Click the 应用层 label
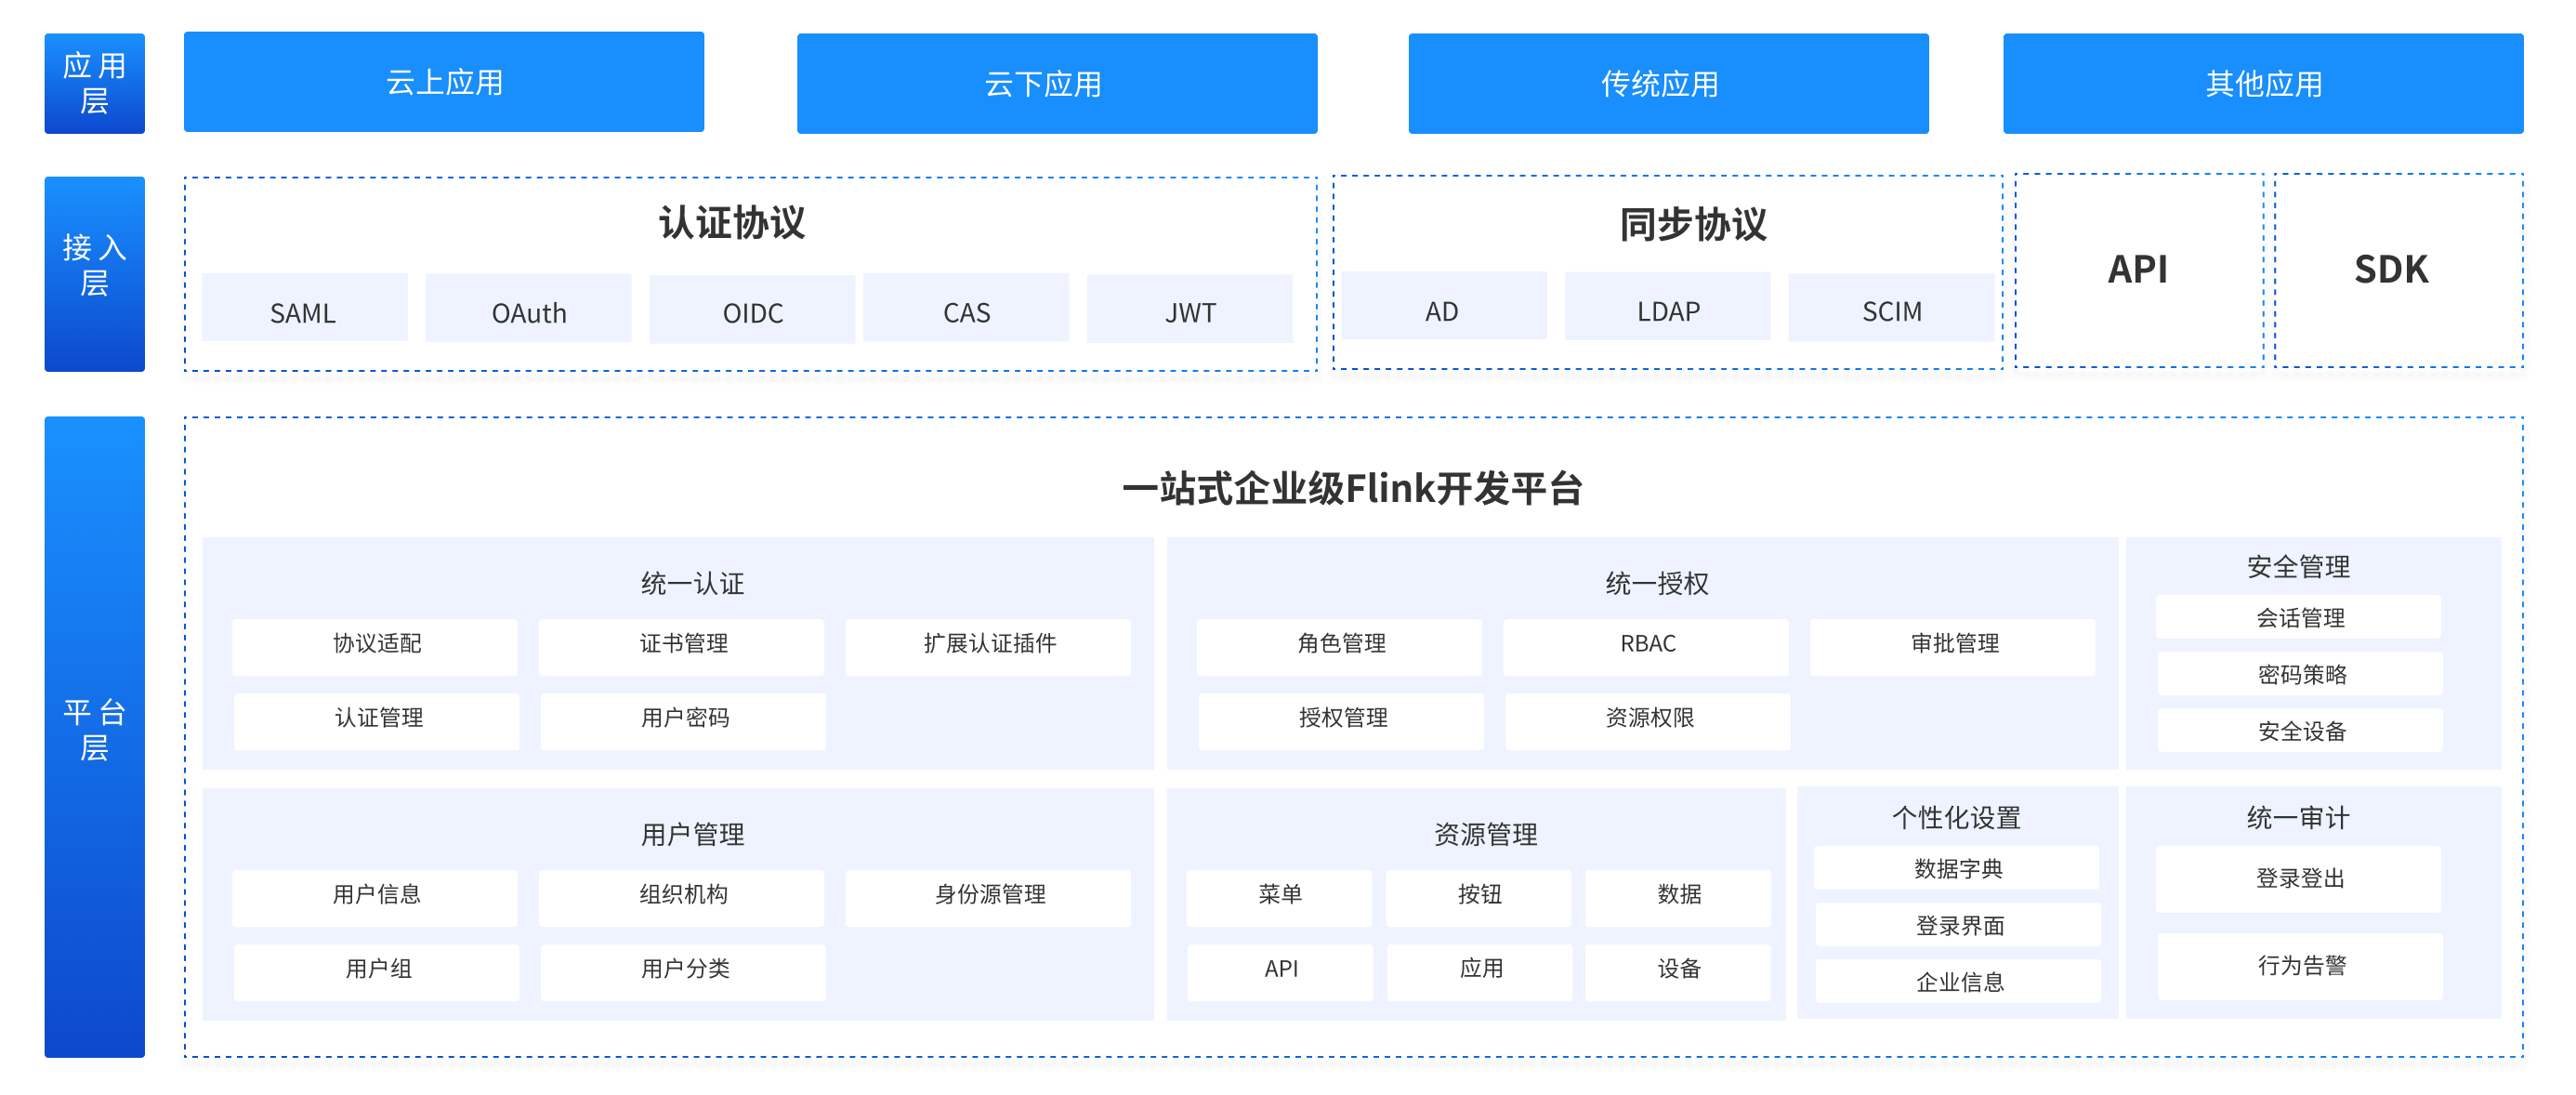Screen dimensions: 2576x1095 pyautogui.click(x=94, y=84)
